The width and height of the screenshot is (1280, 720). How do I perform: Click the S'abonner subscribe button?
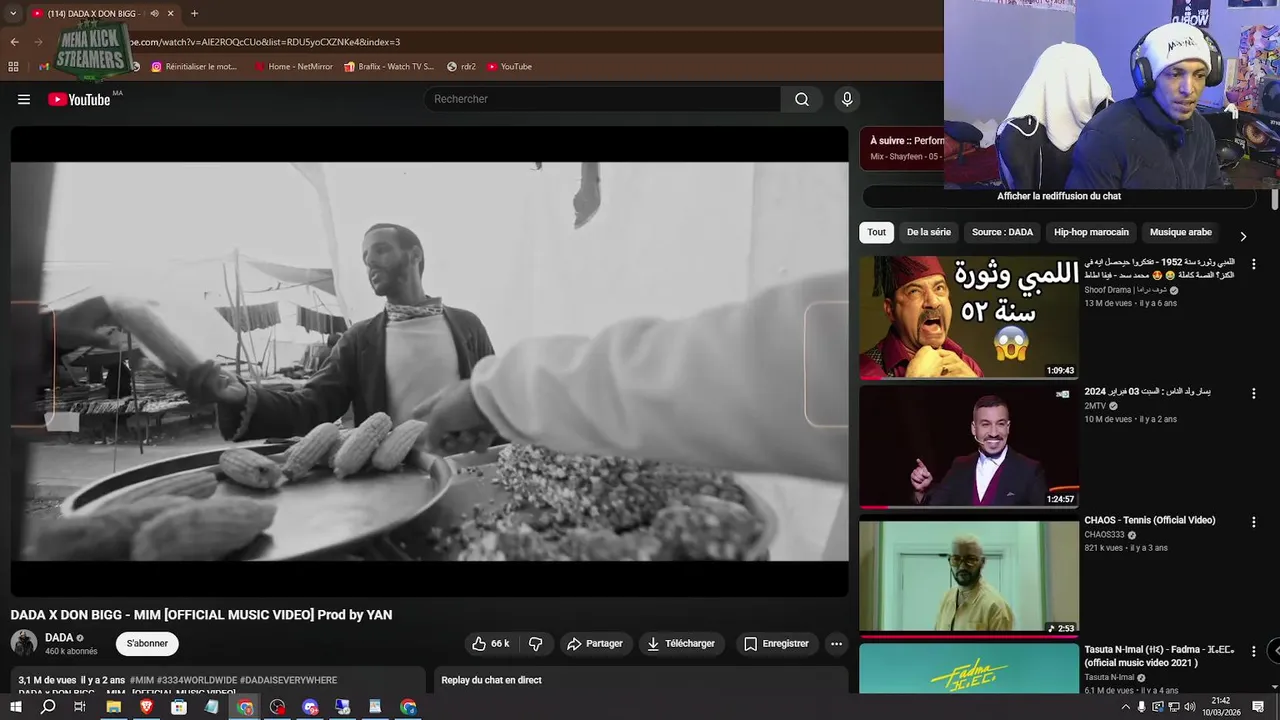(147, 644)
